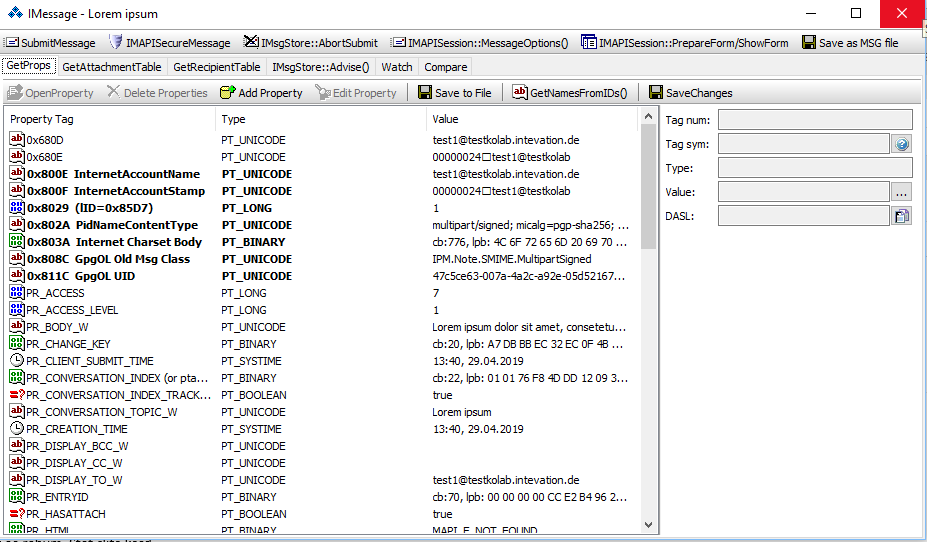The image size is (927, 542).
Task: Click the ellipsis button beside Value field
Action: [901, 192]
